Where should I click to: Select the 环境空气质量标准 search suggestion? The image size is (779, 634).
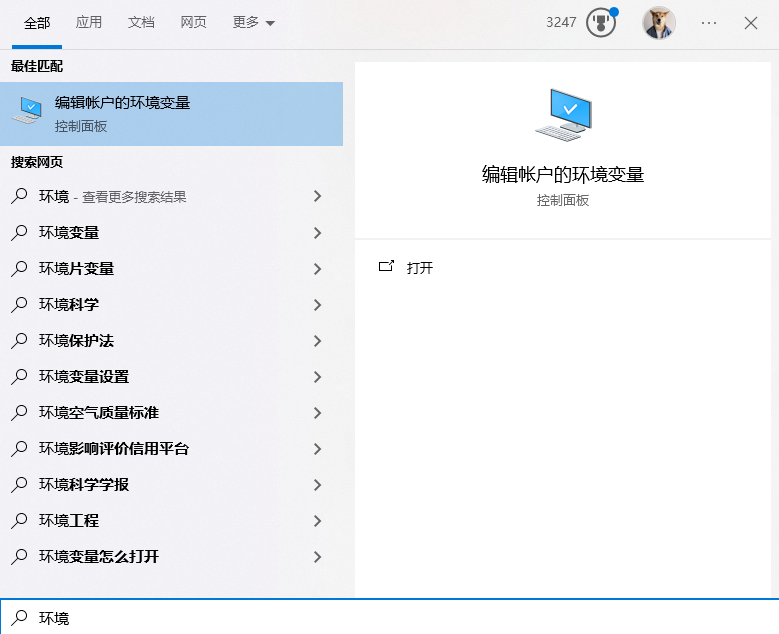point(99,413)
